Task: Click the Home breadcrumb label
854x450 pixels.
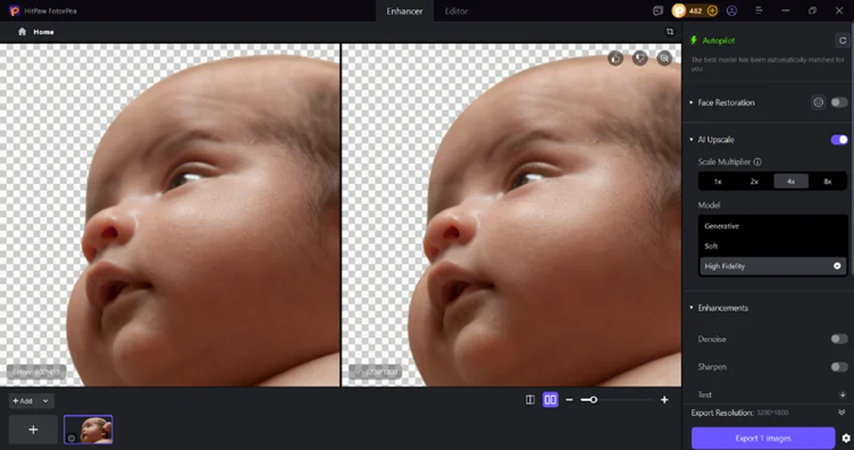Action: [x=44, y=32]
